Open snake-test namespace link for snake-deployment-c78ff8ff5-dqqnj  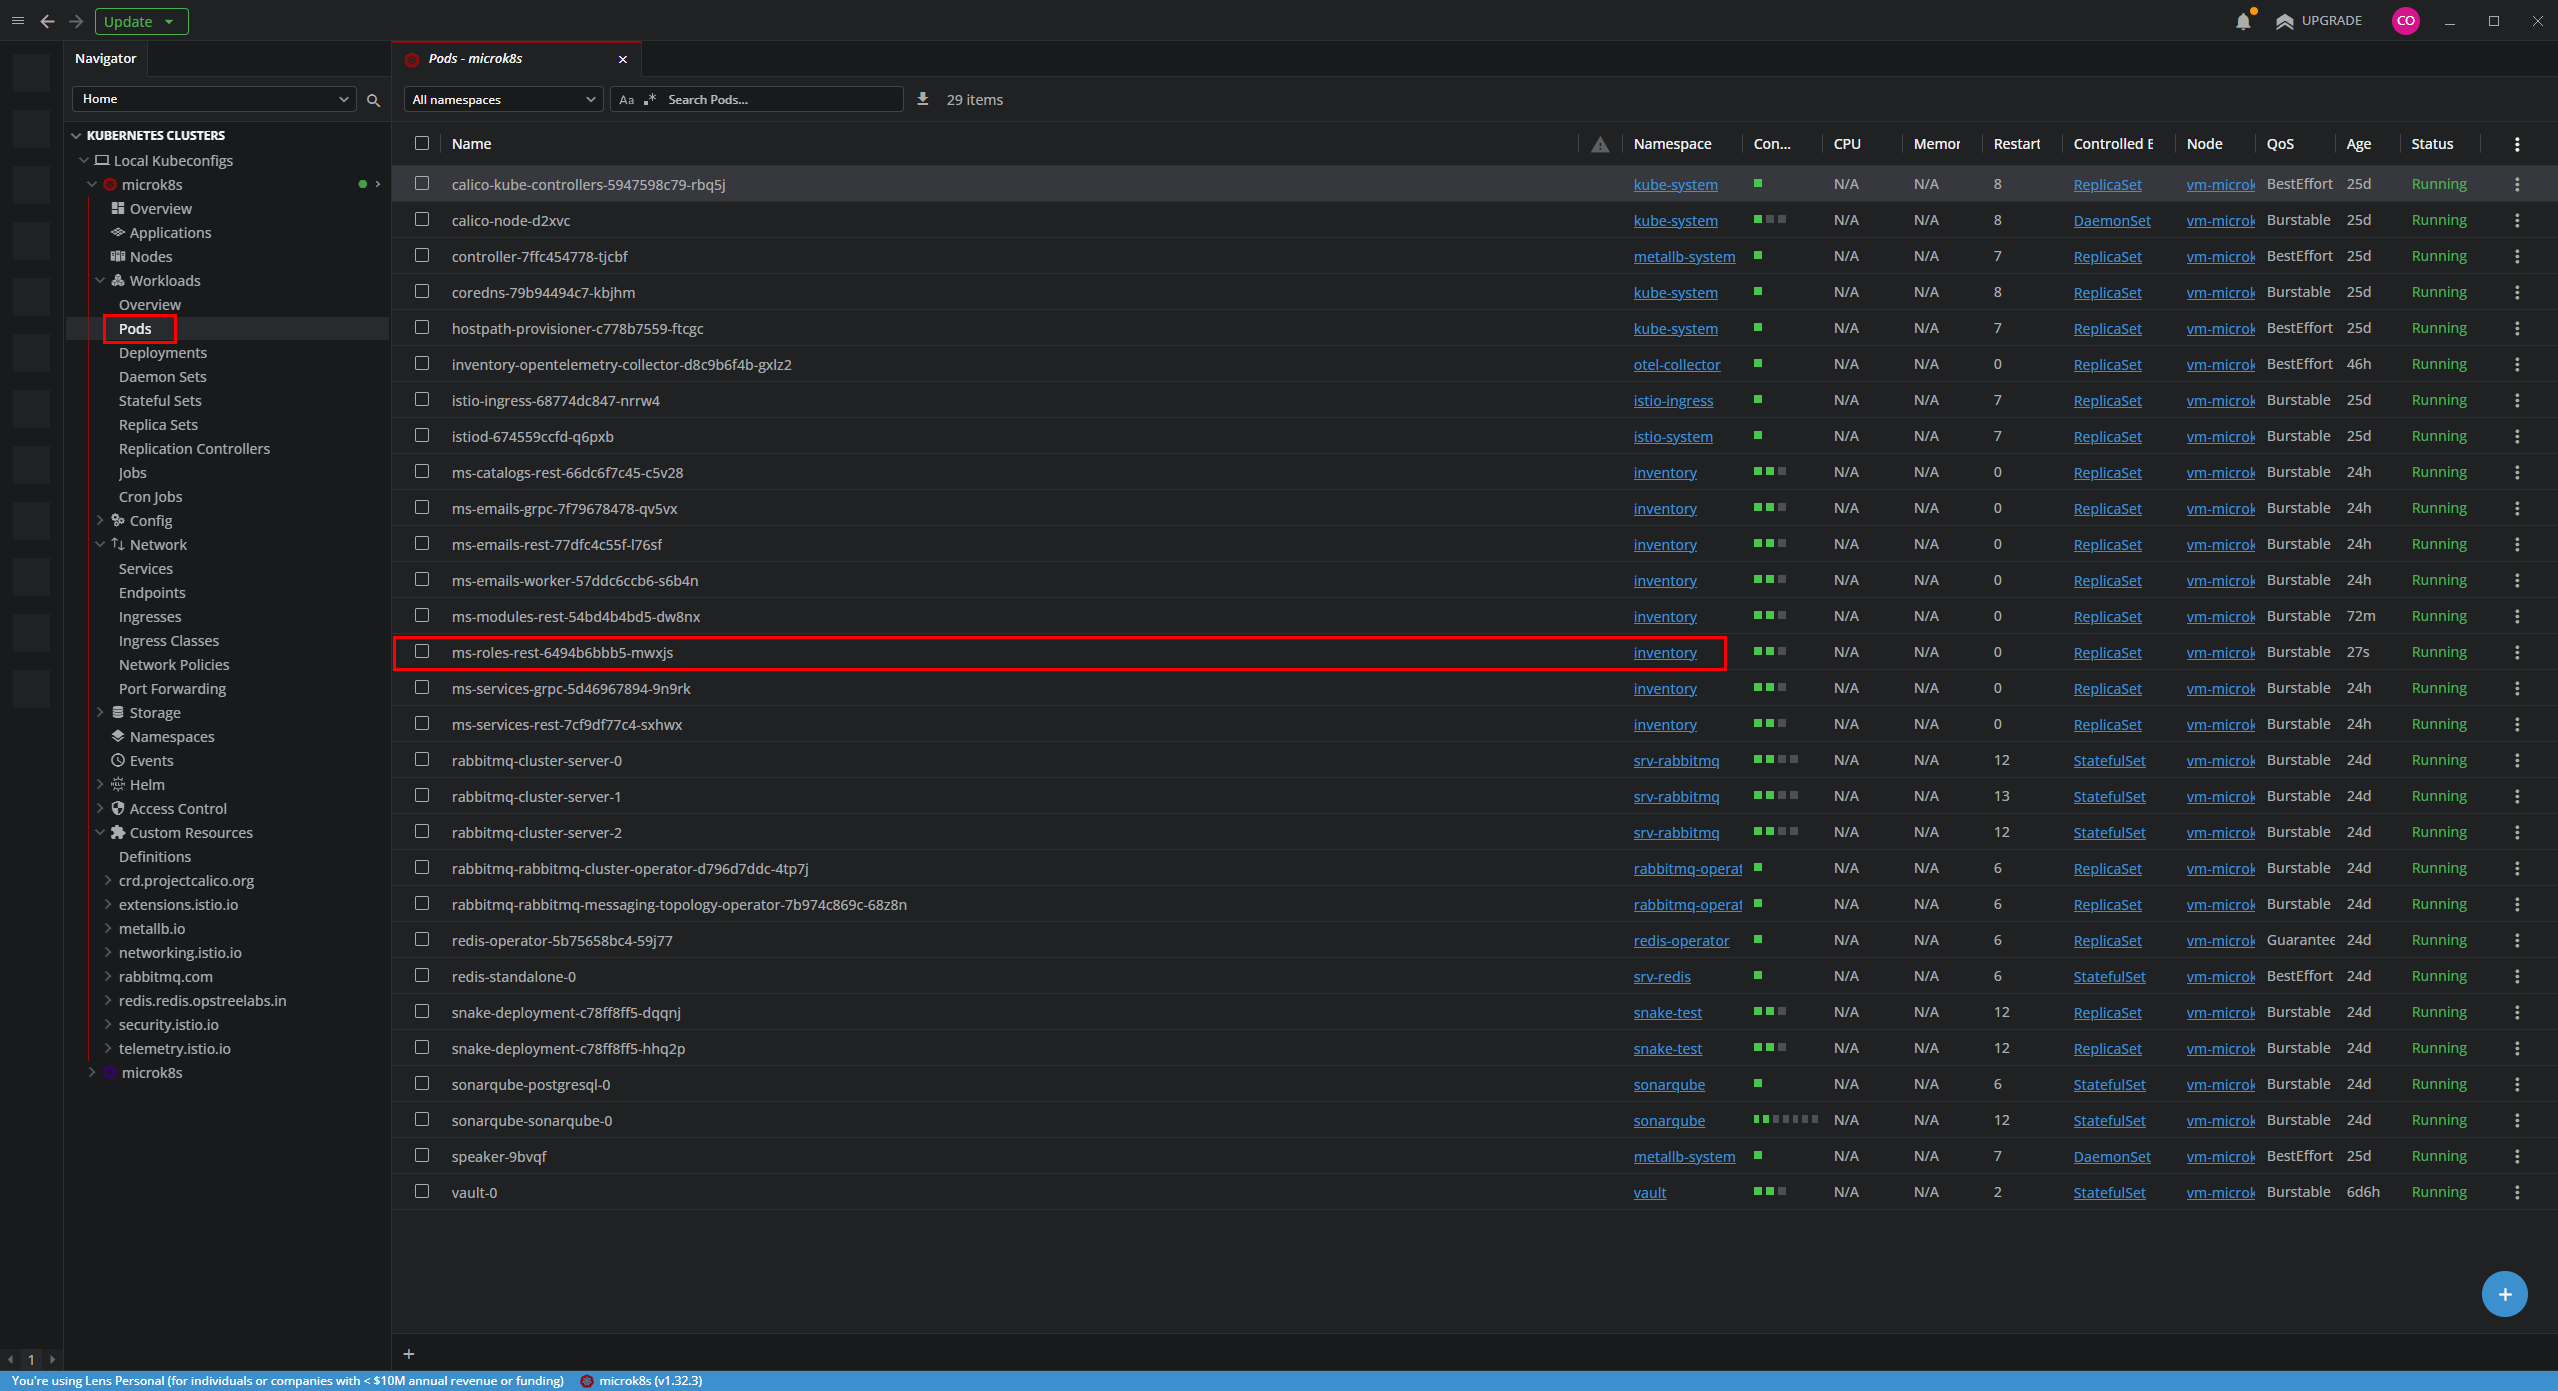(x=1667, y=1013)
